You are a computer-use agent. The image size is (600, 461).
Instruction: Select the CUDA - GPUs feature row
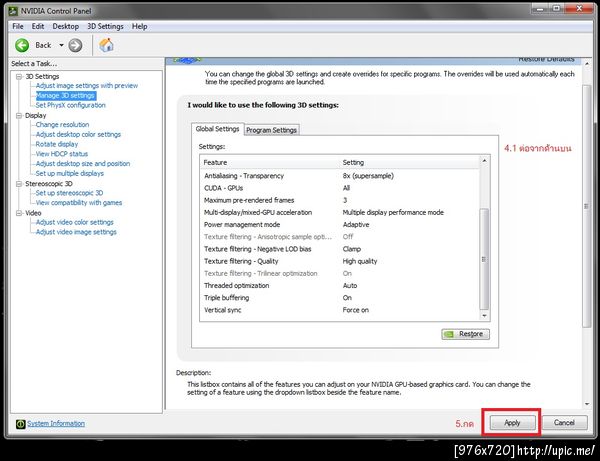(339, 188)
